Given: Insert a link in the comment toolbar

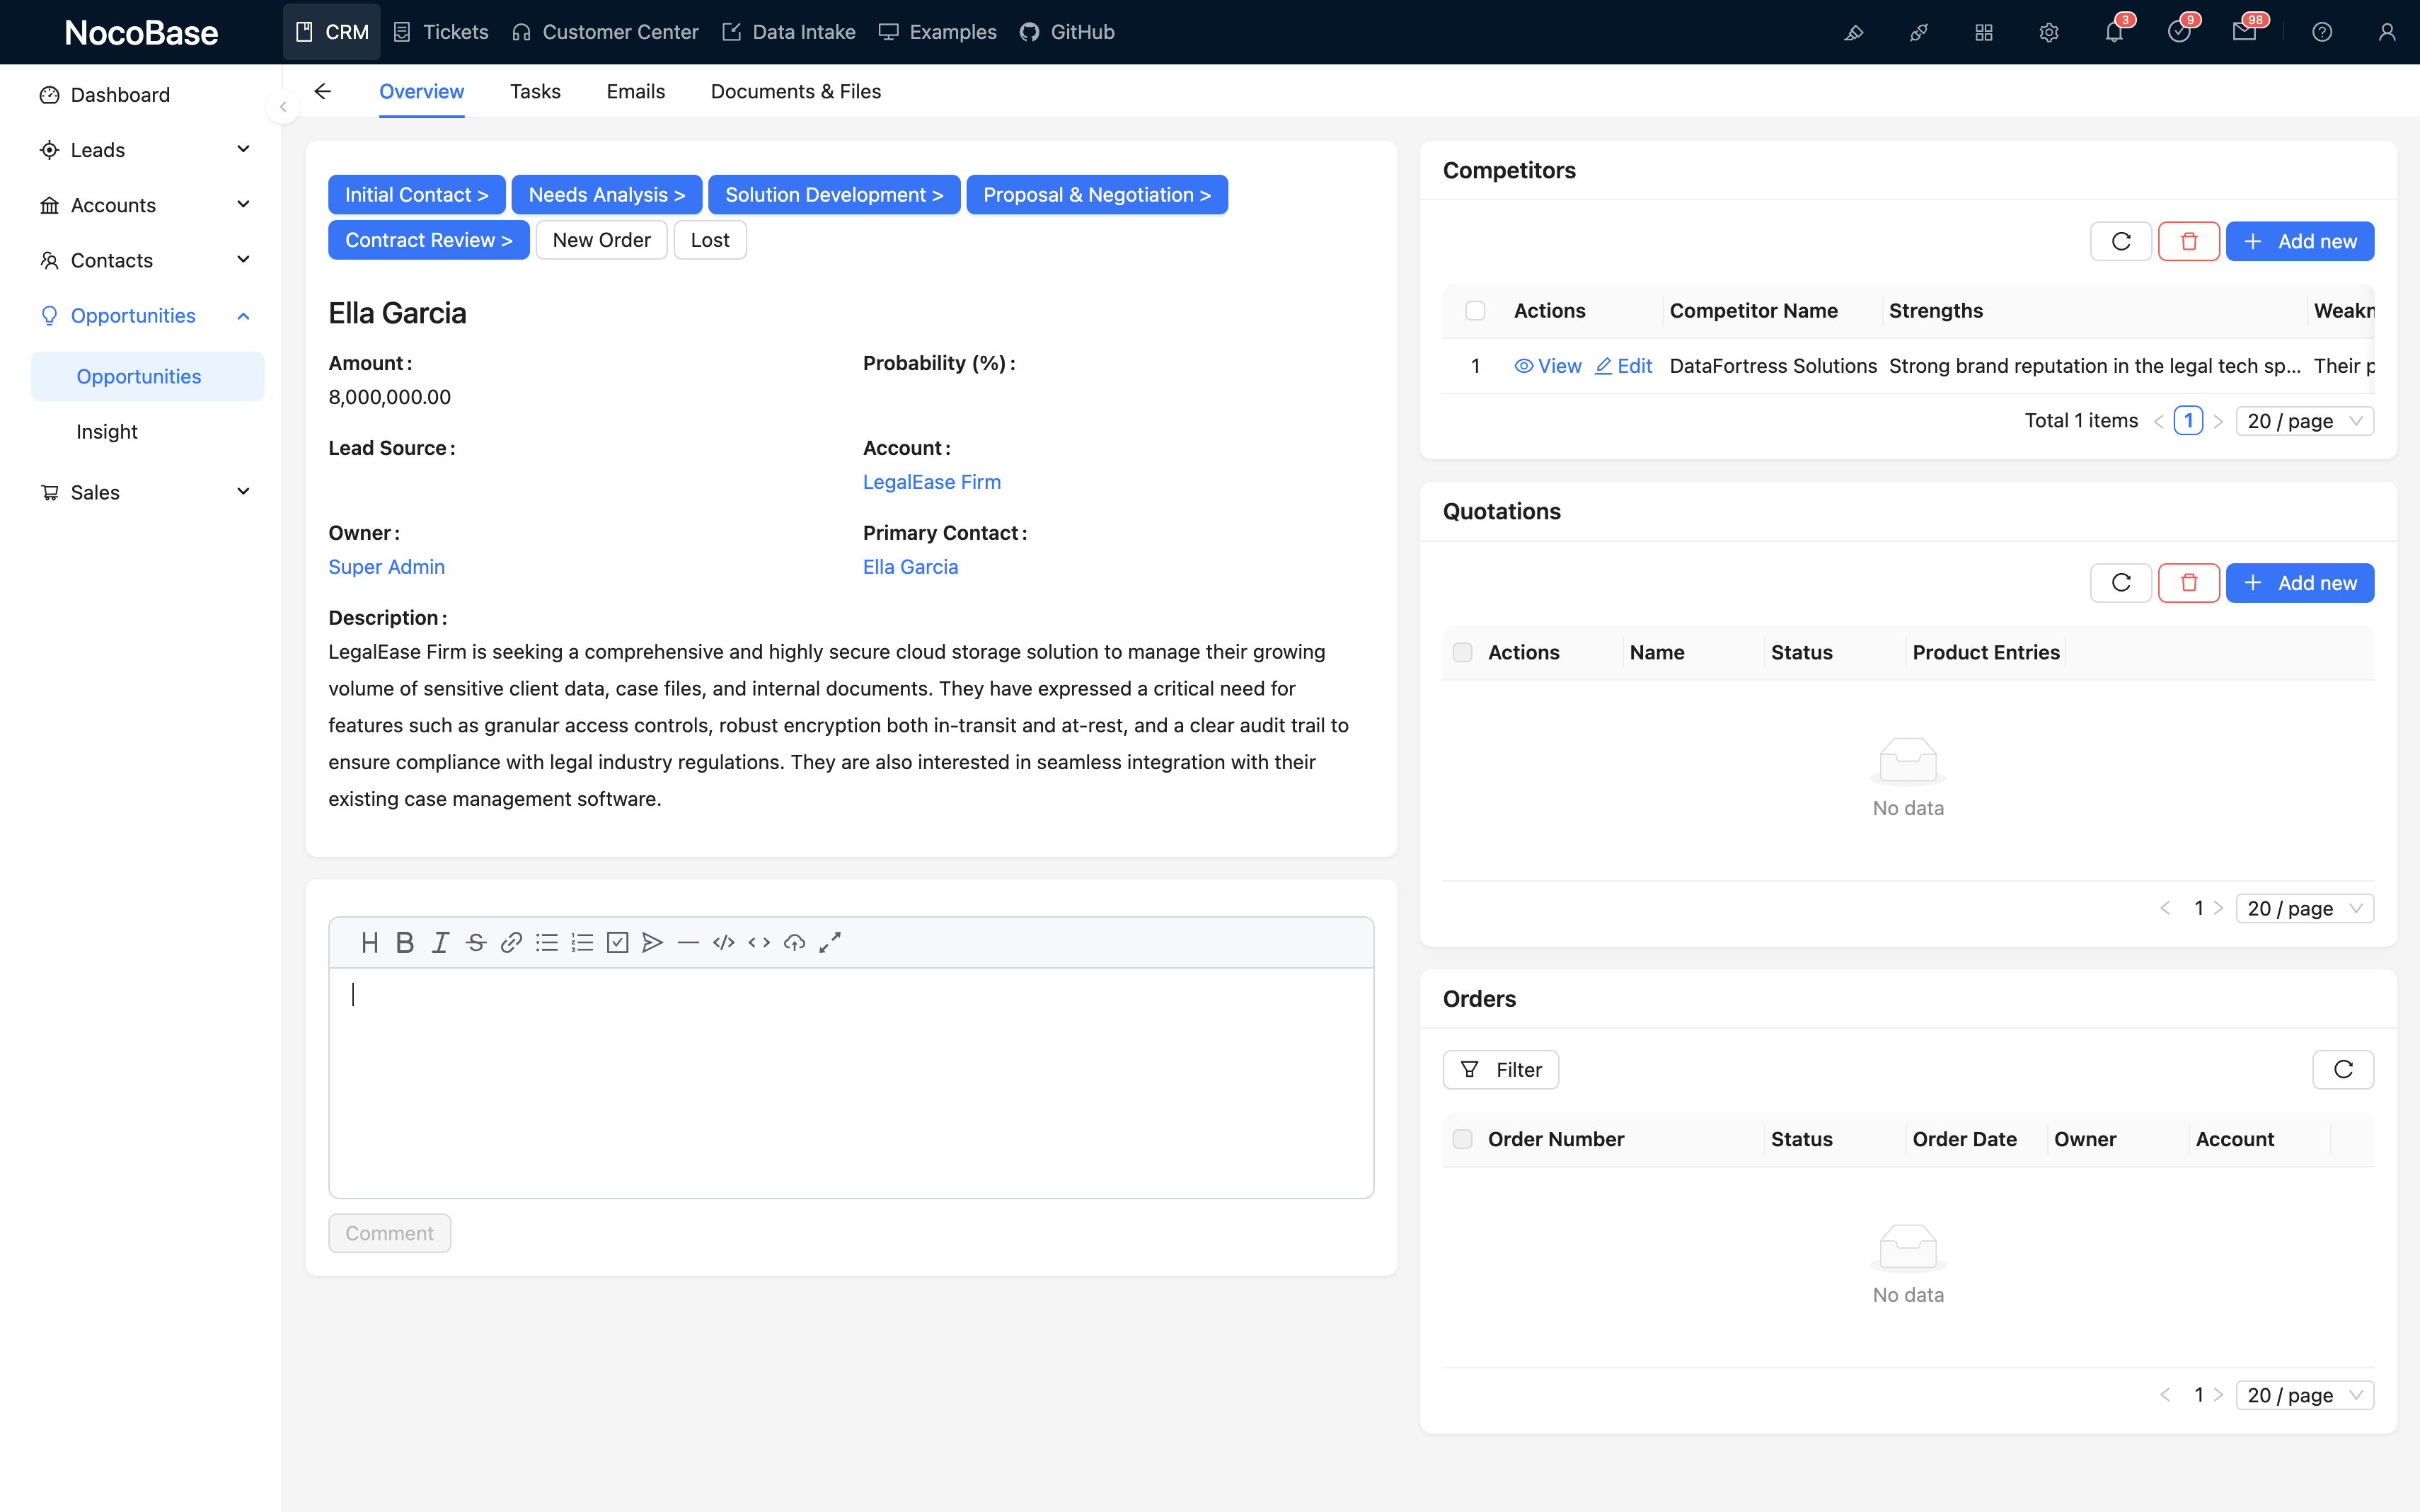Looking at the screenshot, I should coord(511,942).
